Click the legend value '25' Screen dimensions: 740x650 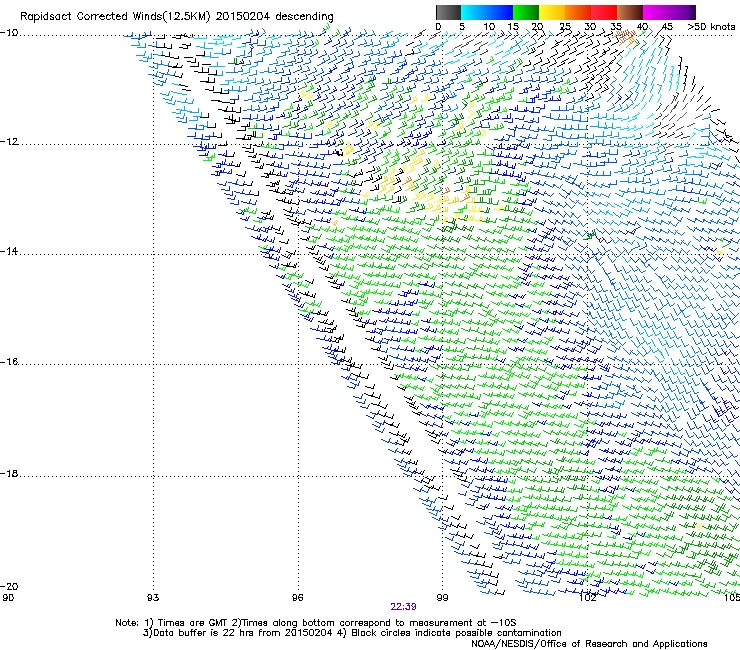(x=565, y=26)
